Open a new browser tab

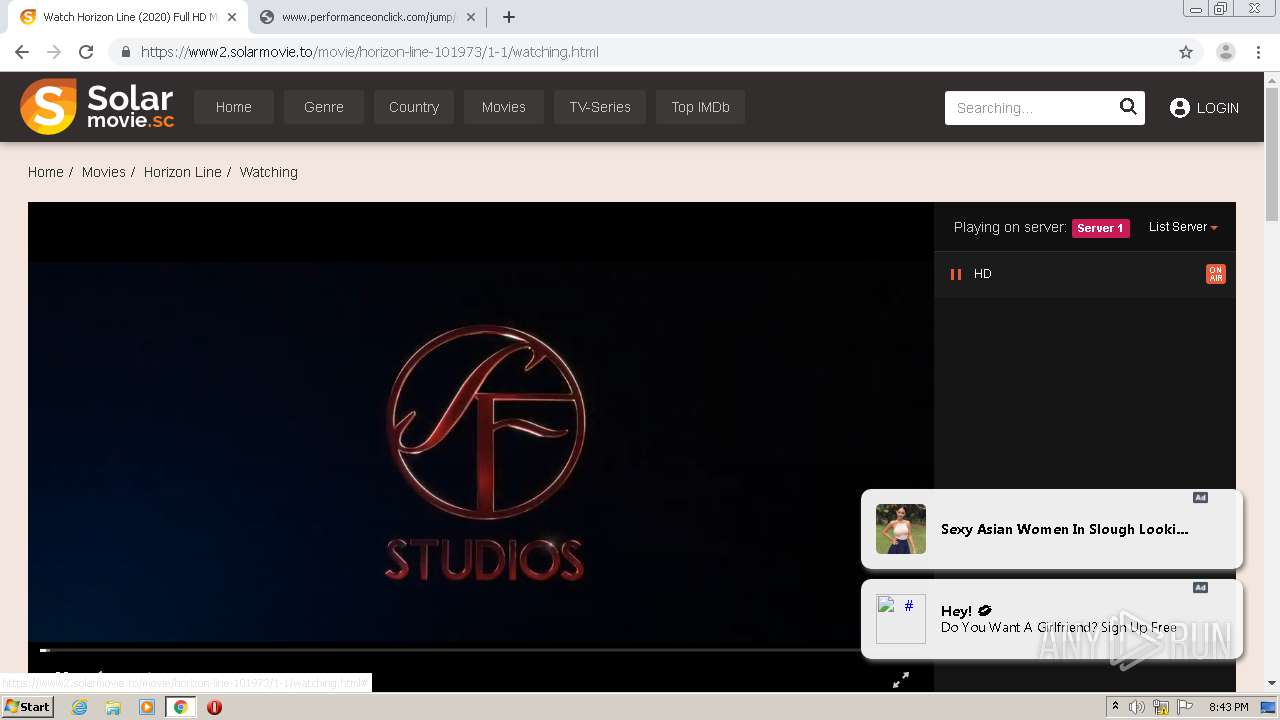[509, 17]
